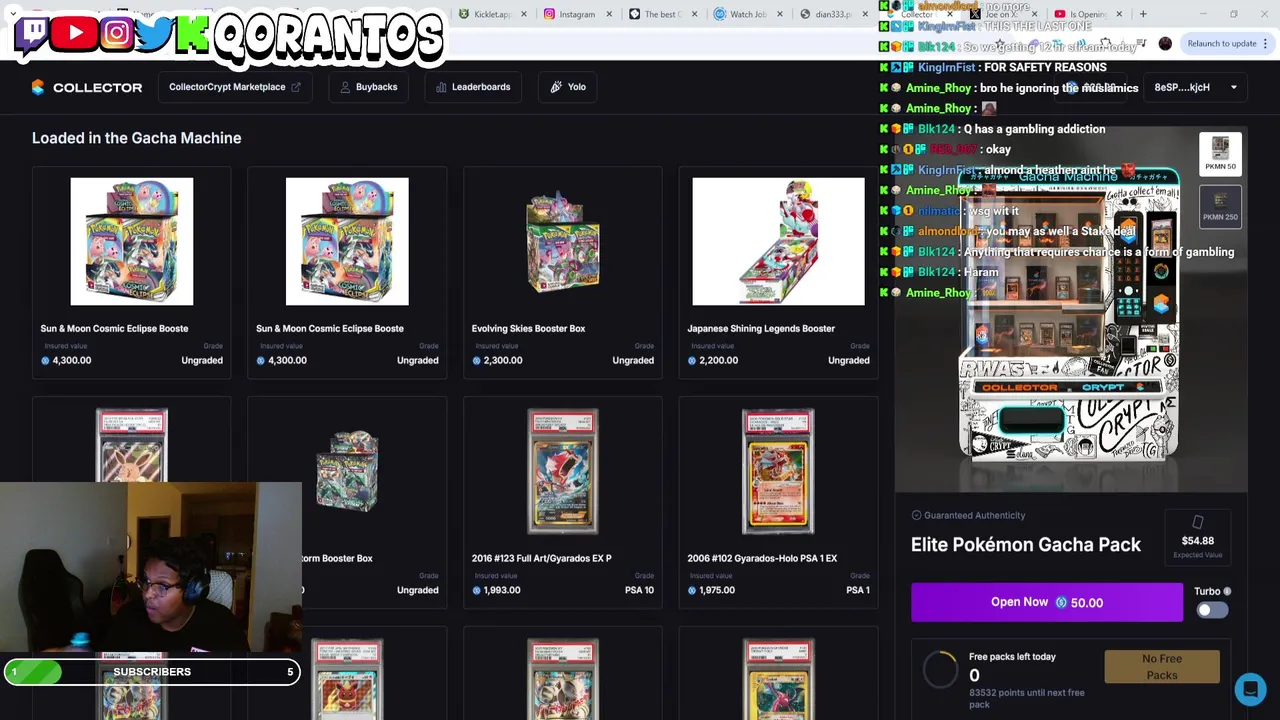The width and height of the screenshot is (1280, 720).
Task: Close the Instagram tab
Action: click(608, 14)
